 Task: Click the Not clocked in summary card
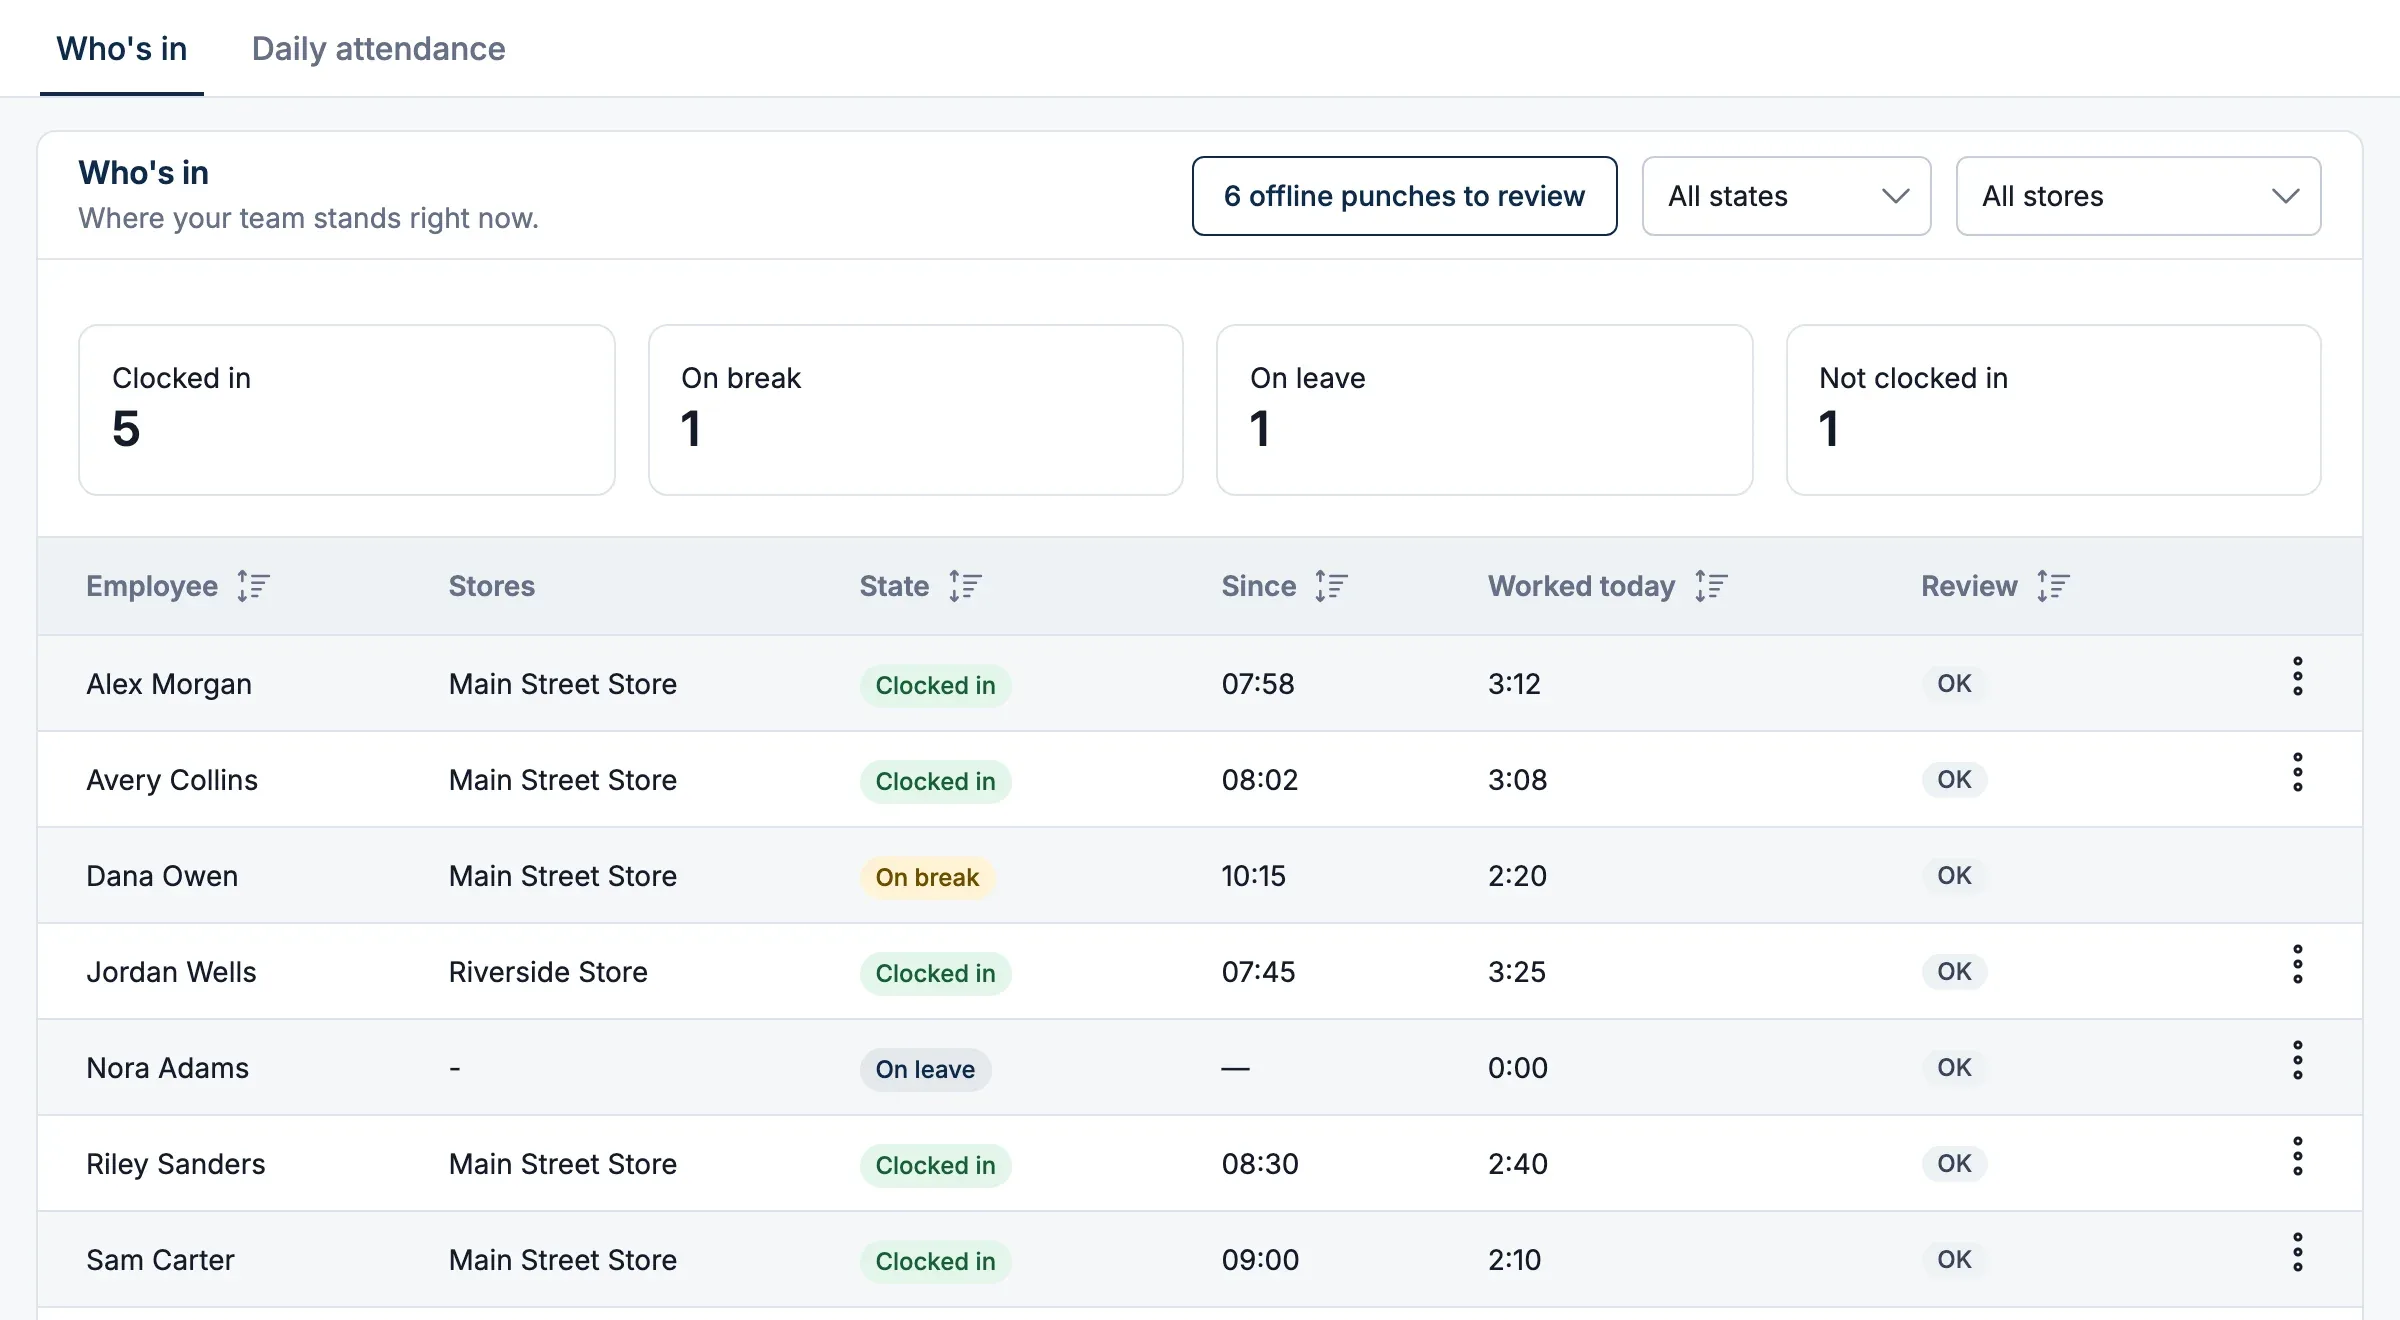[2054, 410]
